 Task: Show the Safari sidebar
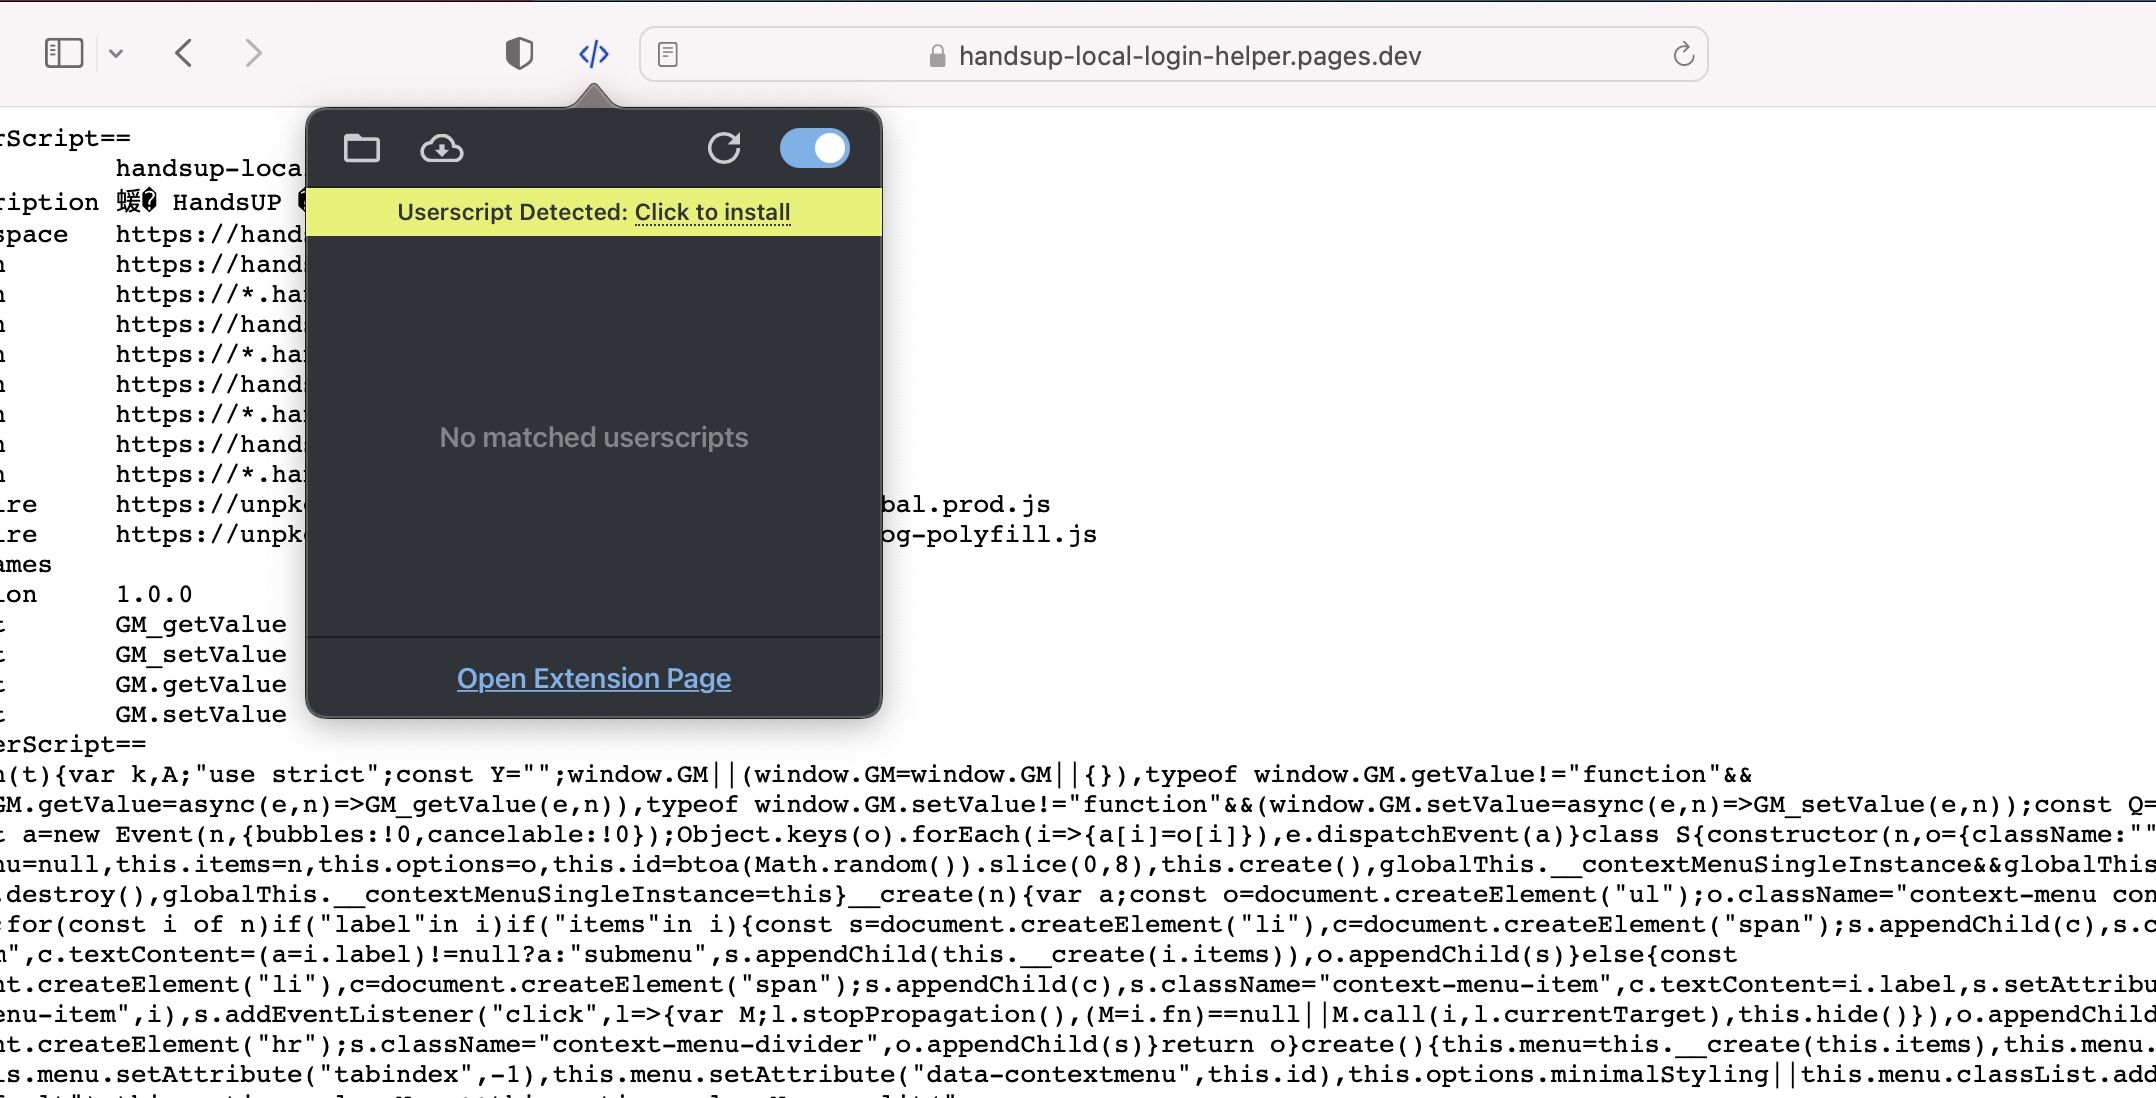64,53
